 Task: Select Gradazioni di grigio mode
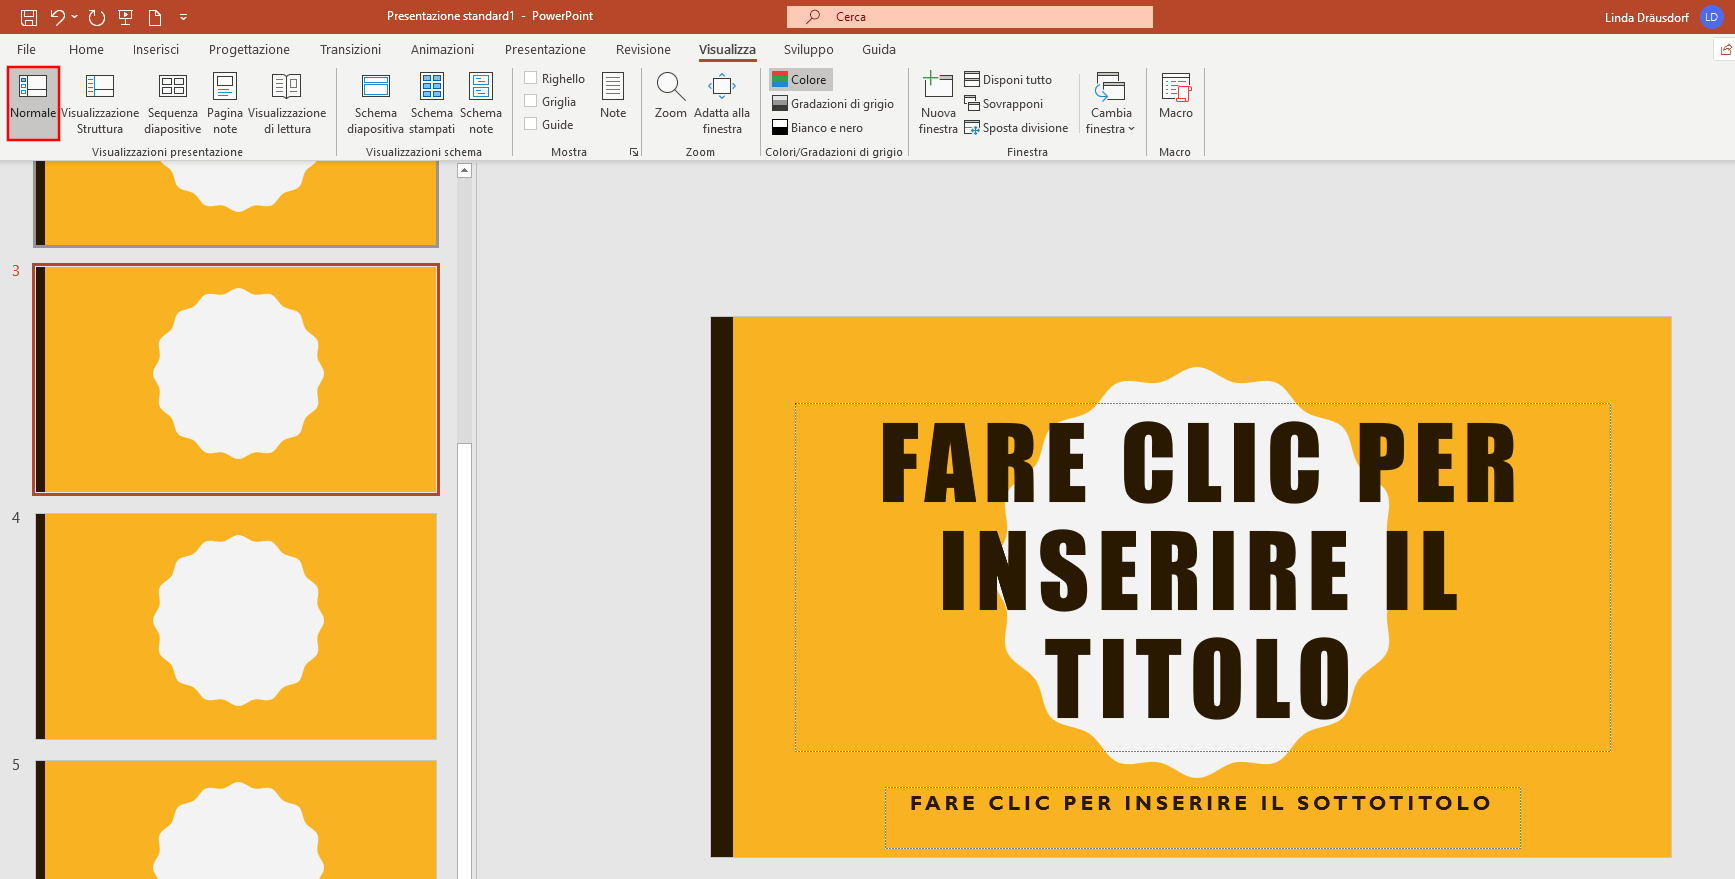833,104
